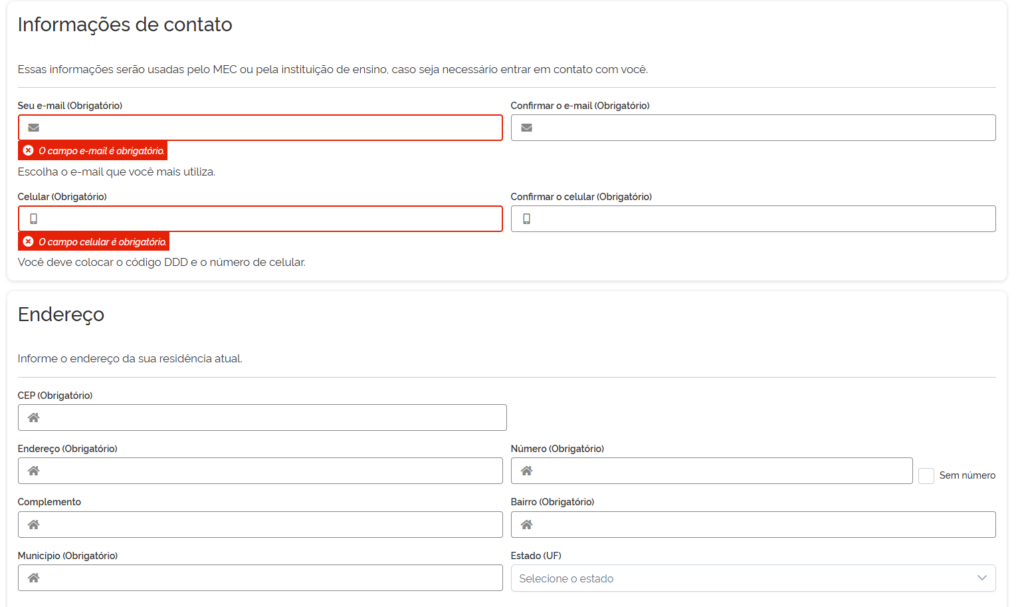This screenshot has width=1024, height=607.
Task: Open the Estado (UF) dropdown
Action: click(x=740, y=578)
